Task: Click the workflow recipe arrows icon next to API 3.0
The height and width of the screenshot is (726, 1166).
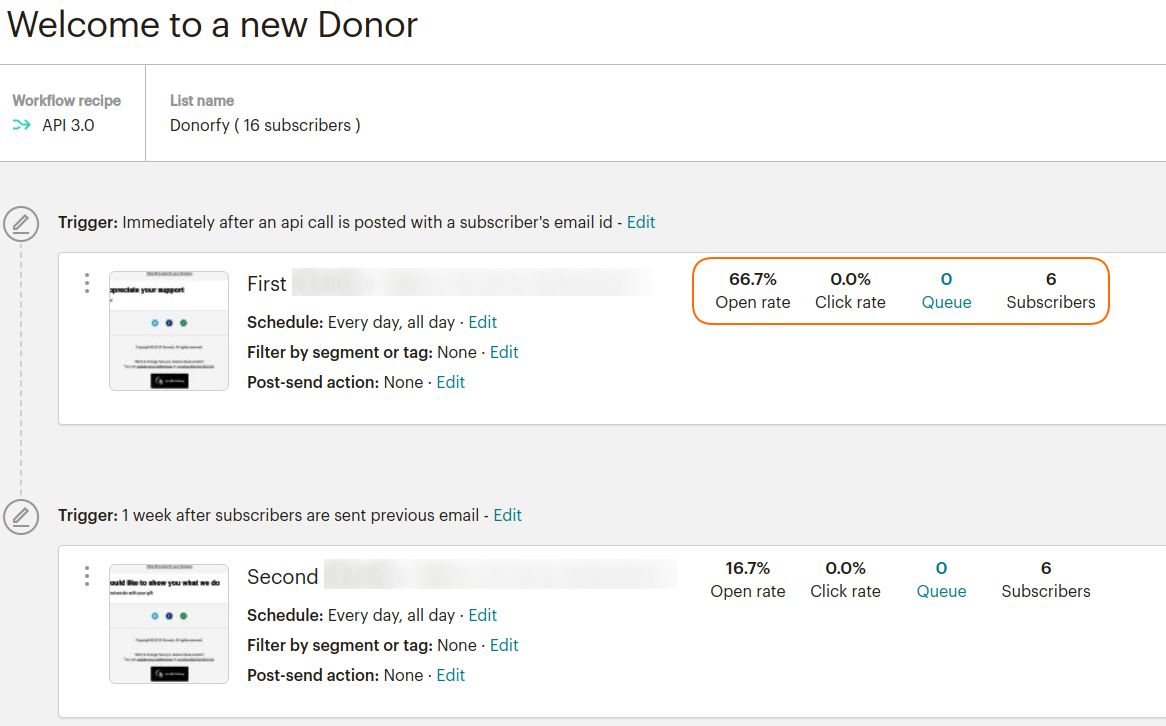Action: pos(22,125)
